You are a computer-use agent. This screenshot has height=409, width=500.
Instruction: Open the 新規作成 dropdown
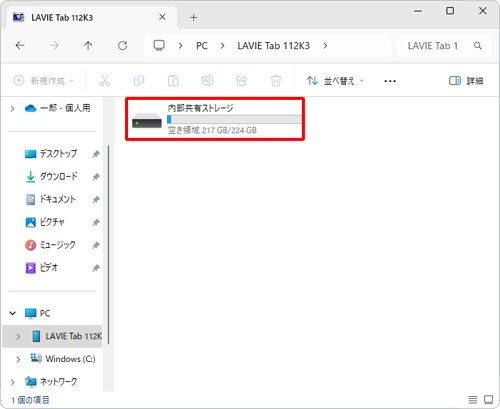click(x=44, y=81)
